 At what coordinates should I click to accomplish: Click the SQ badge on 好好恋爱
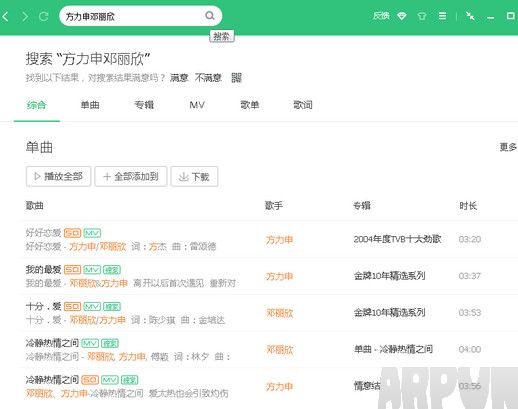[72, 233]
